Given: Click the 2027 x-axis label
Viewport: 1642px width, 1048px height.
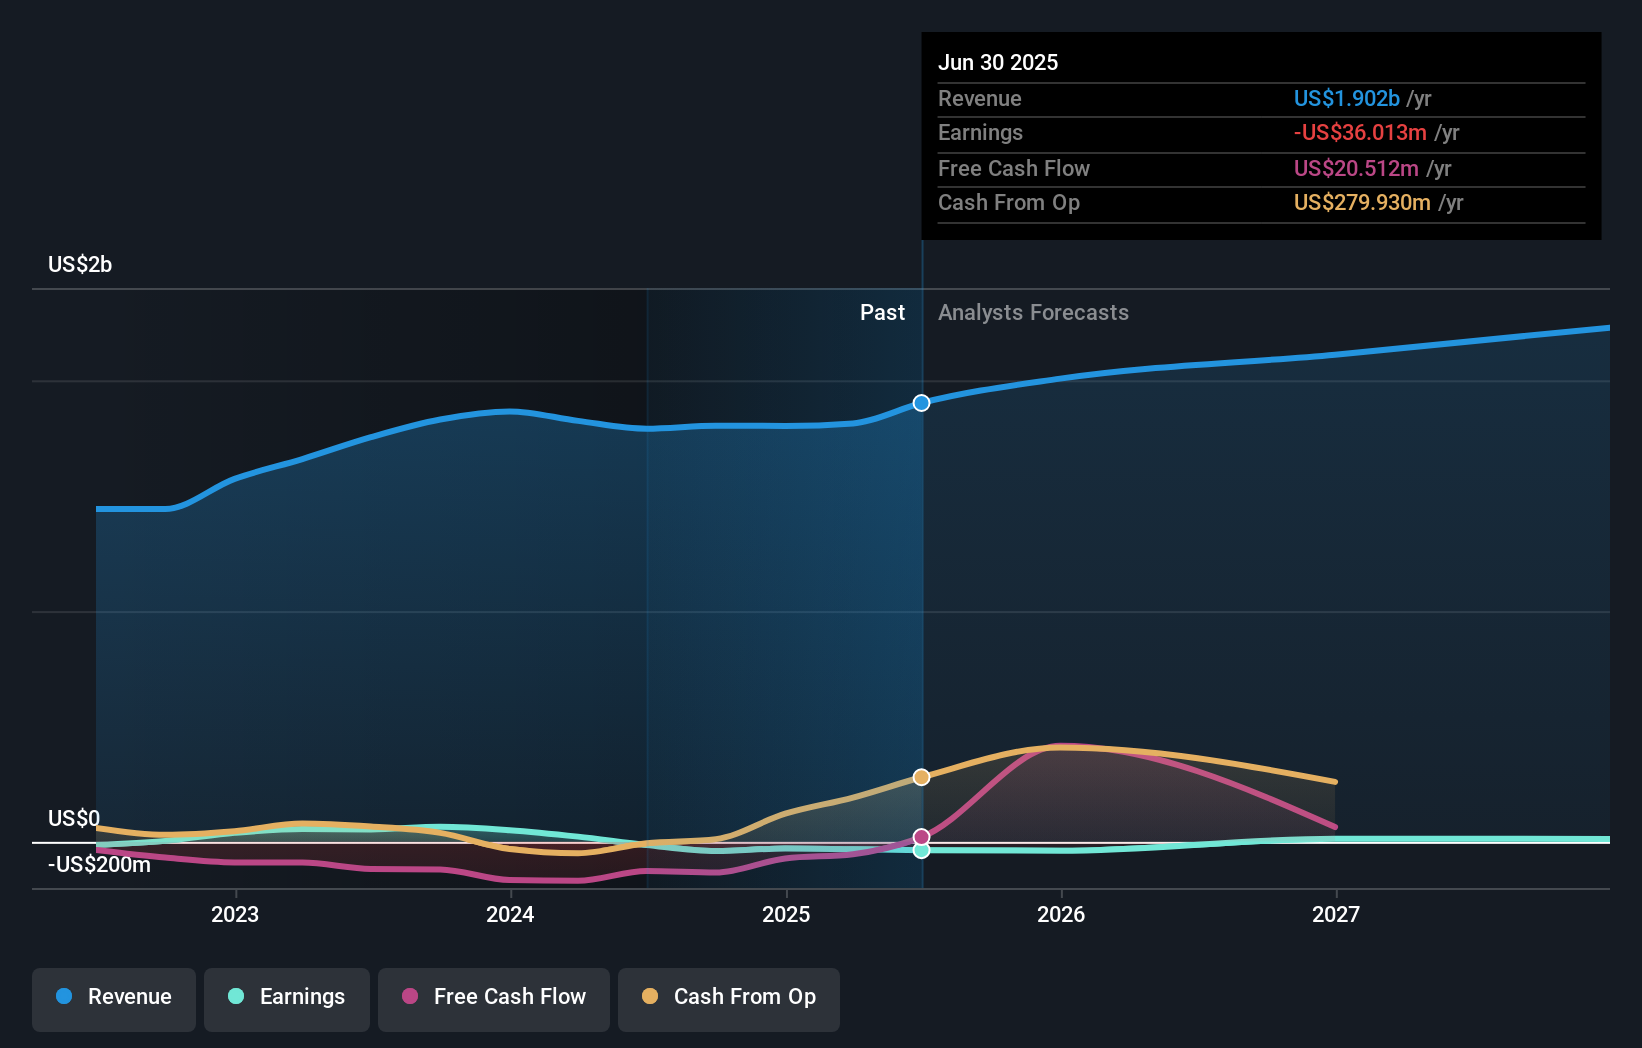Looking at the screenshot, I should 1336,914.
